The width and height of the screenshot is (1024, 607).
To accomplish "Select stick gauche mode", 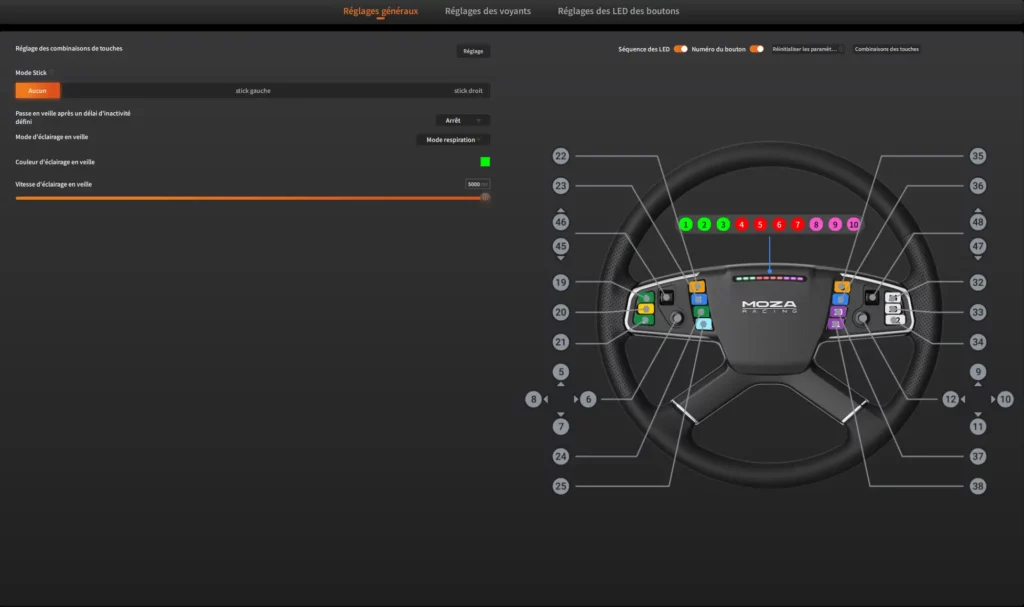I will click(x=253, y=91).
